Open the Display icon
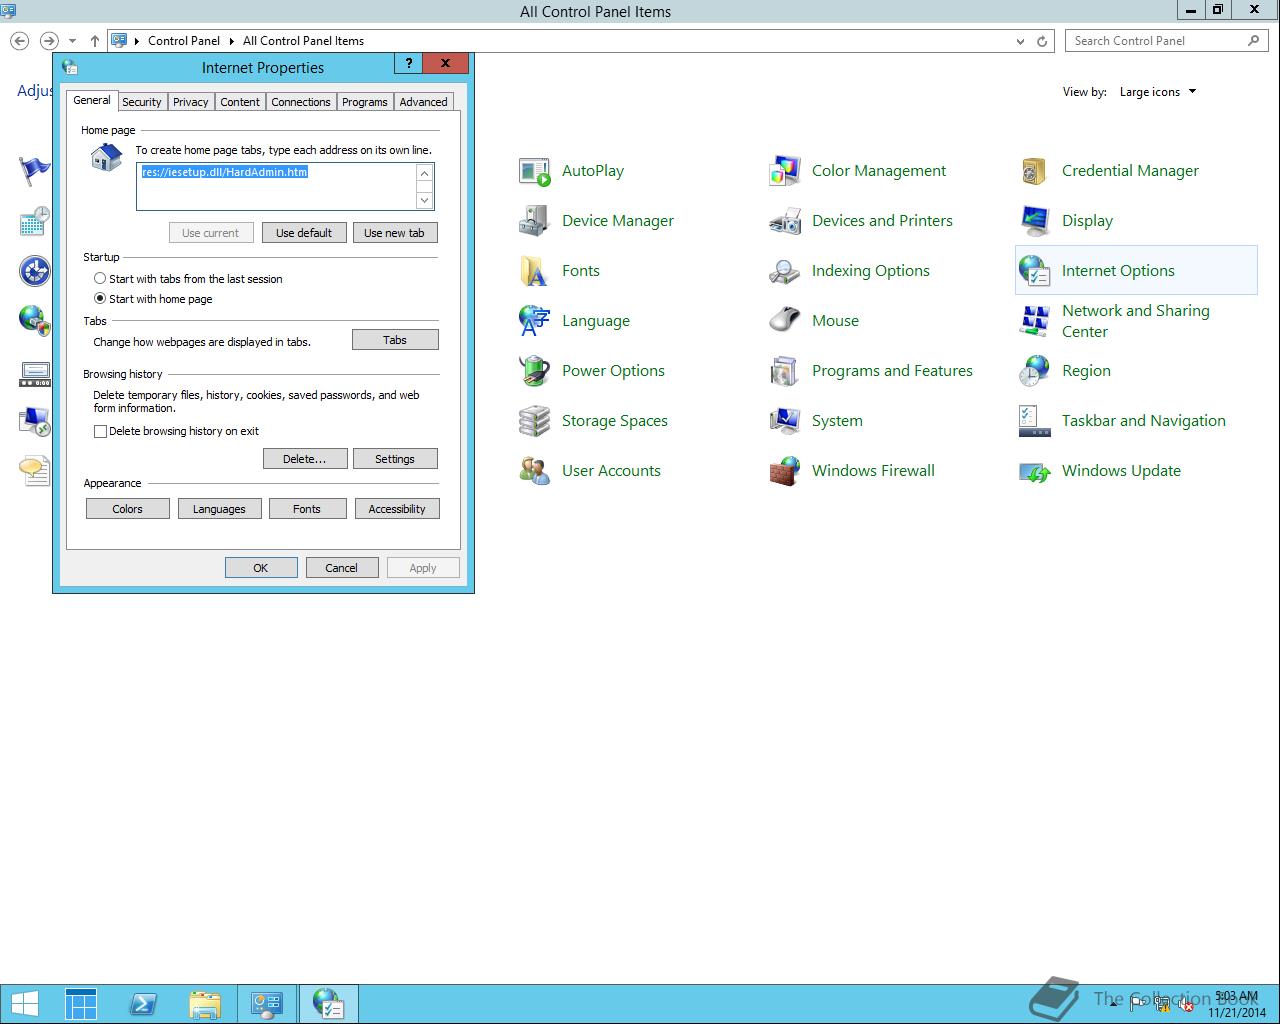The image size is (1280, 1024). coord(1035,221)
